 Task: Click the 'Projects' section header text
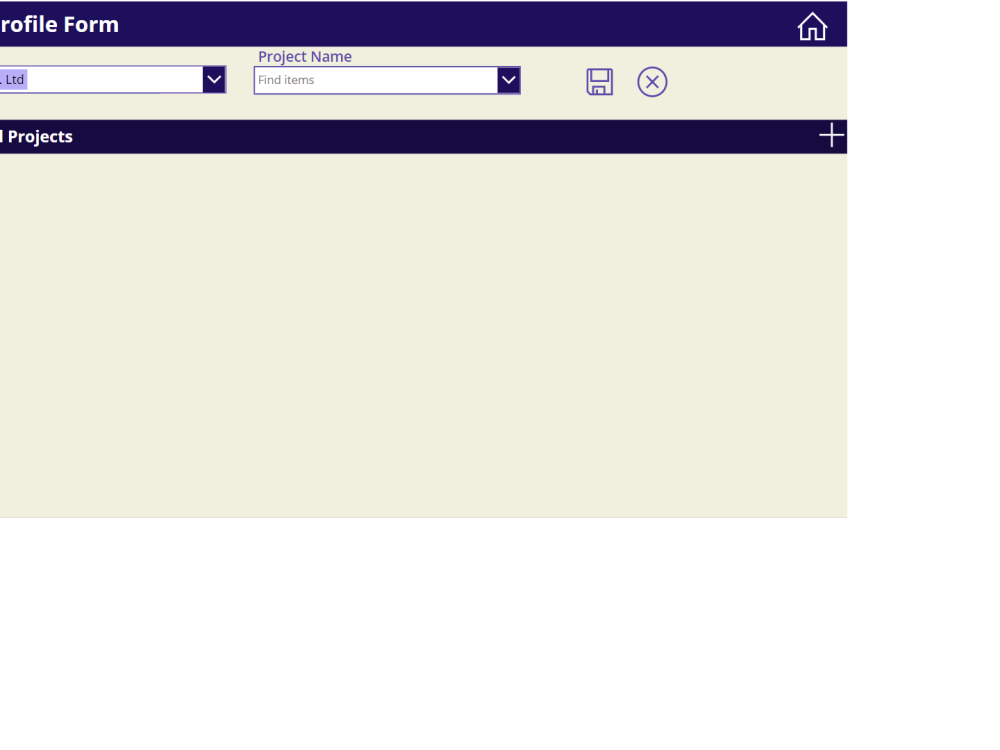[x=40, y=136]
